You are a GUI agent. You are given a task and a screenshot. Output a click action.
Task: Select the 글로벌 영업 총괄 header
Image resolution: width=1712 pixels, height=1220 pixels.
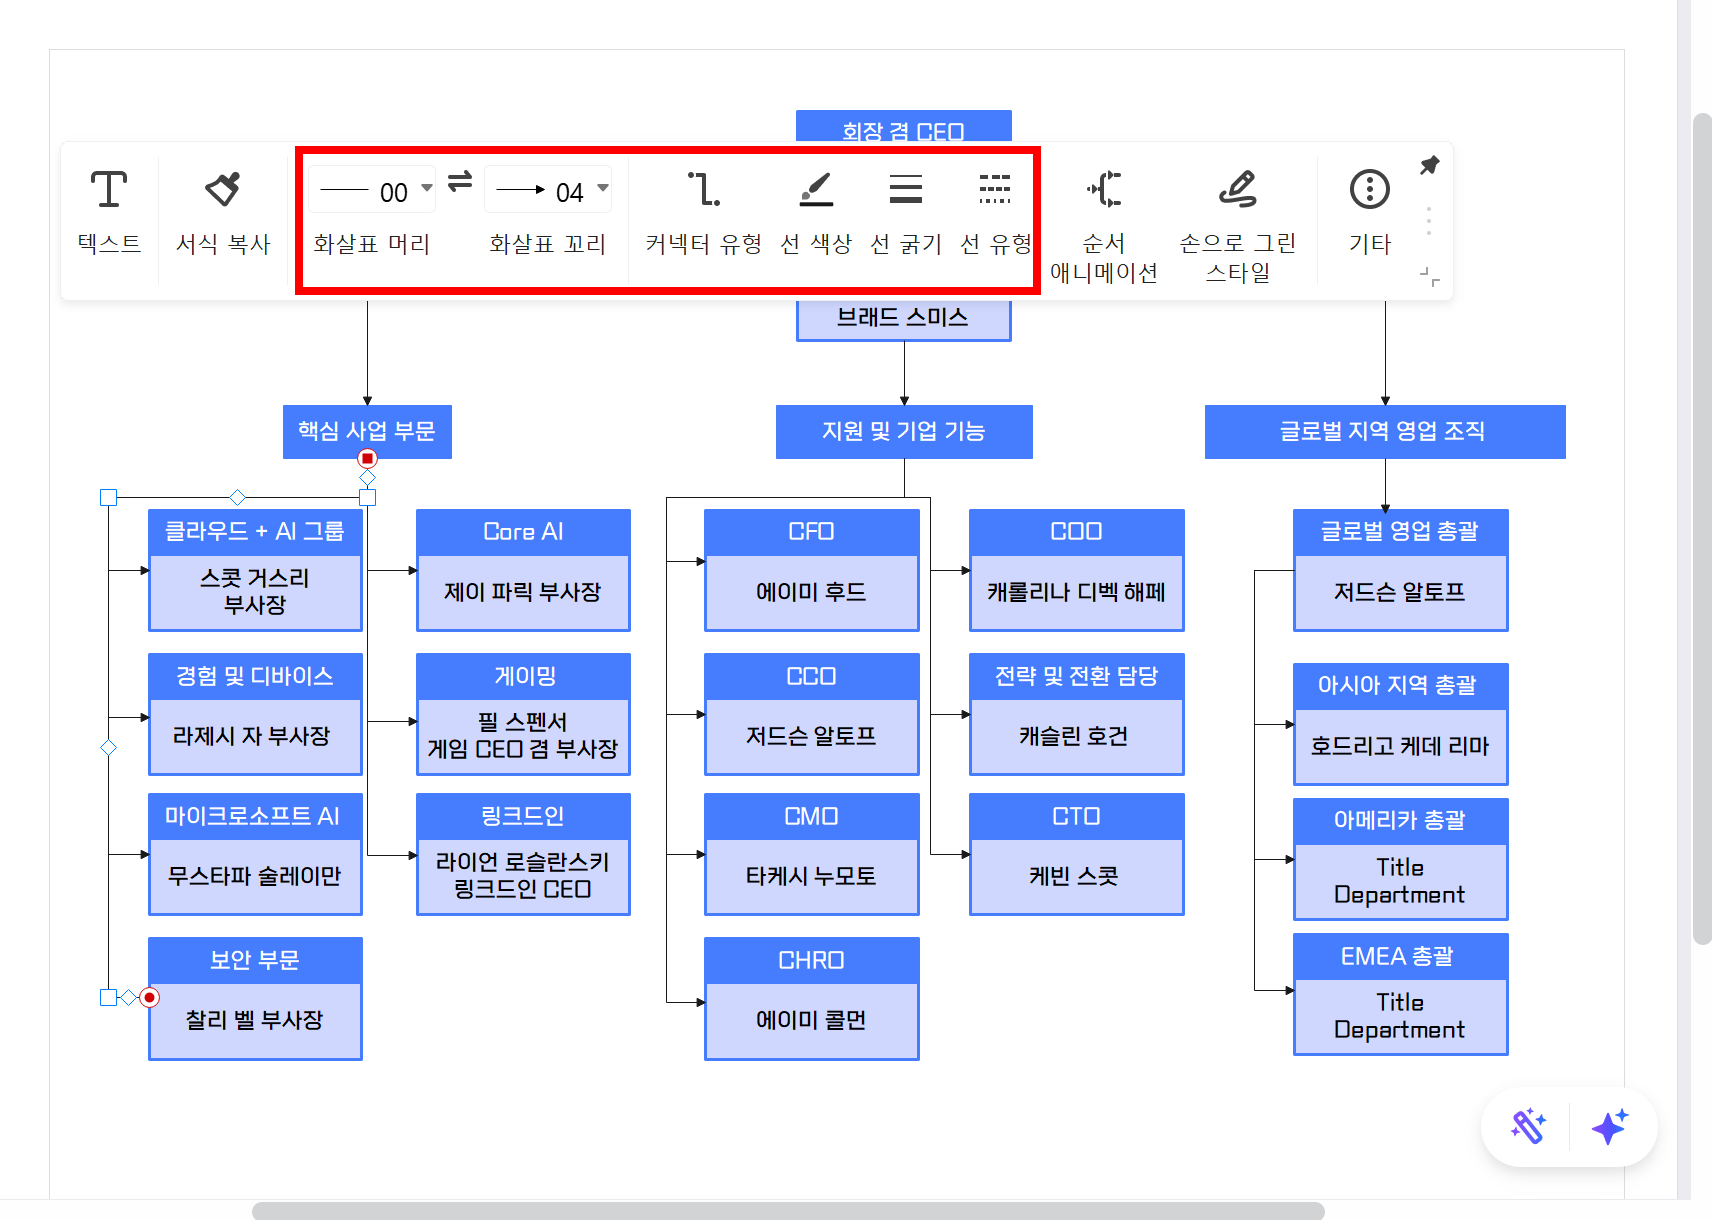1400,532
